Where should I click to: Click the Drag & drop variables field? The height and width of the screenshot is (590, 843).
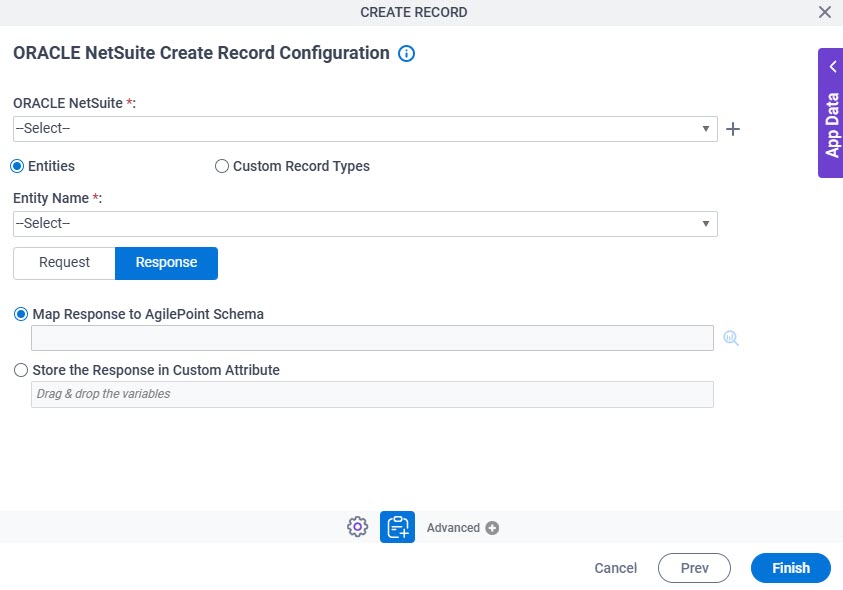372,394
